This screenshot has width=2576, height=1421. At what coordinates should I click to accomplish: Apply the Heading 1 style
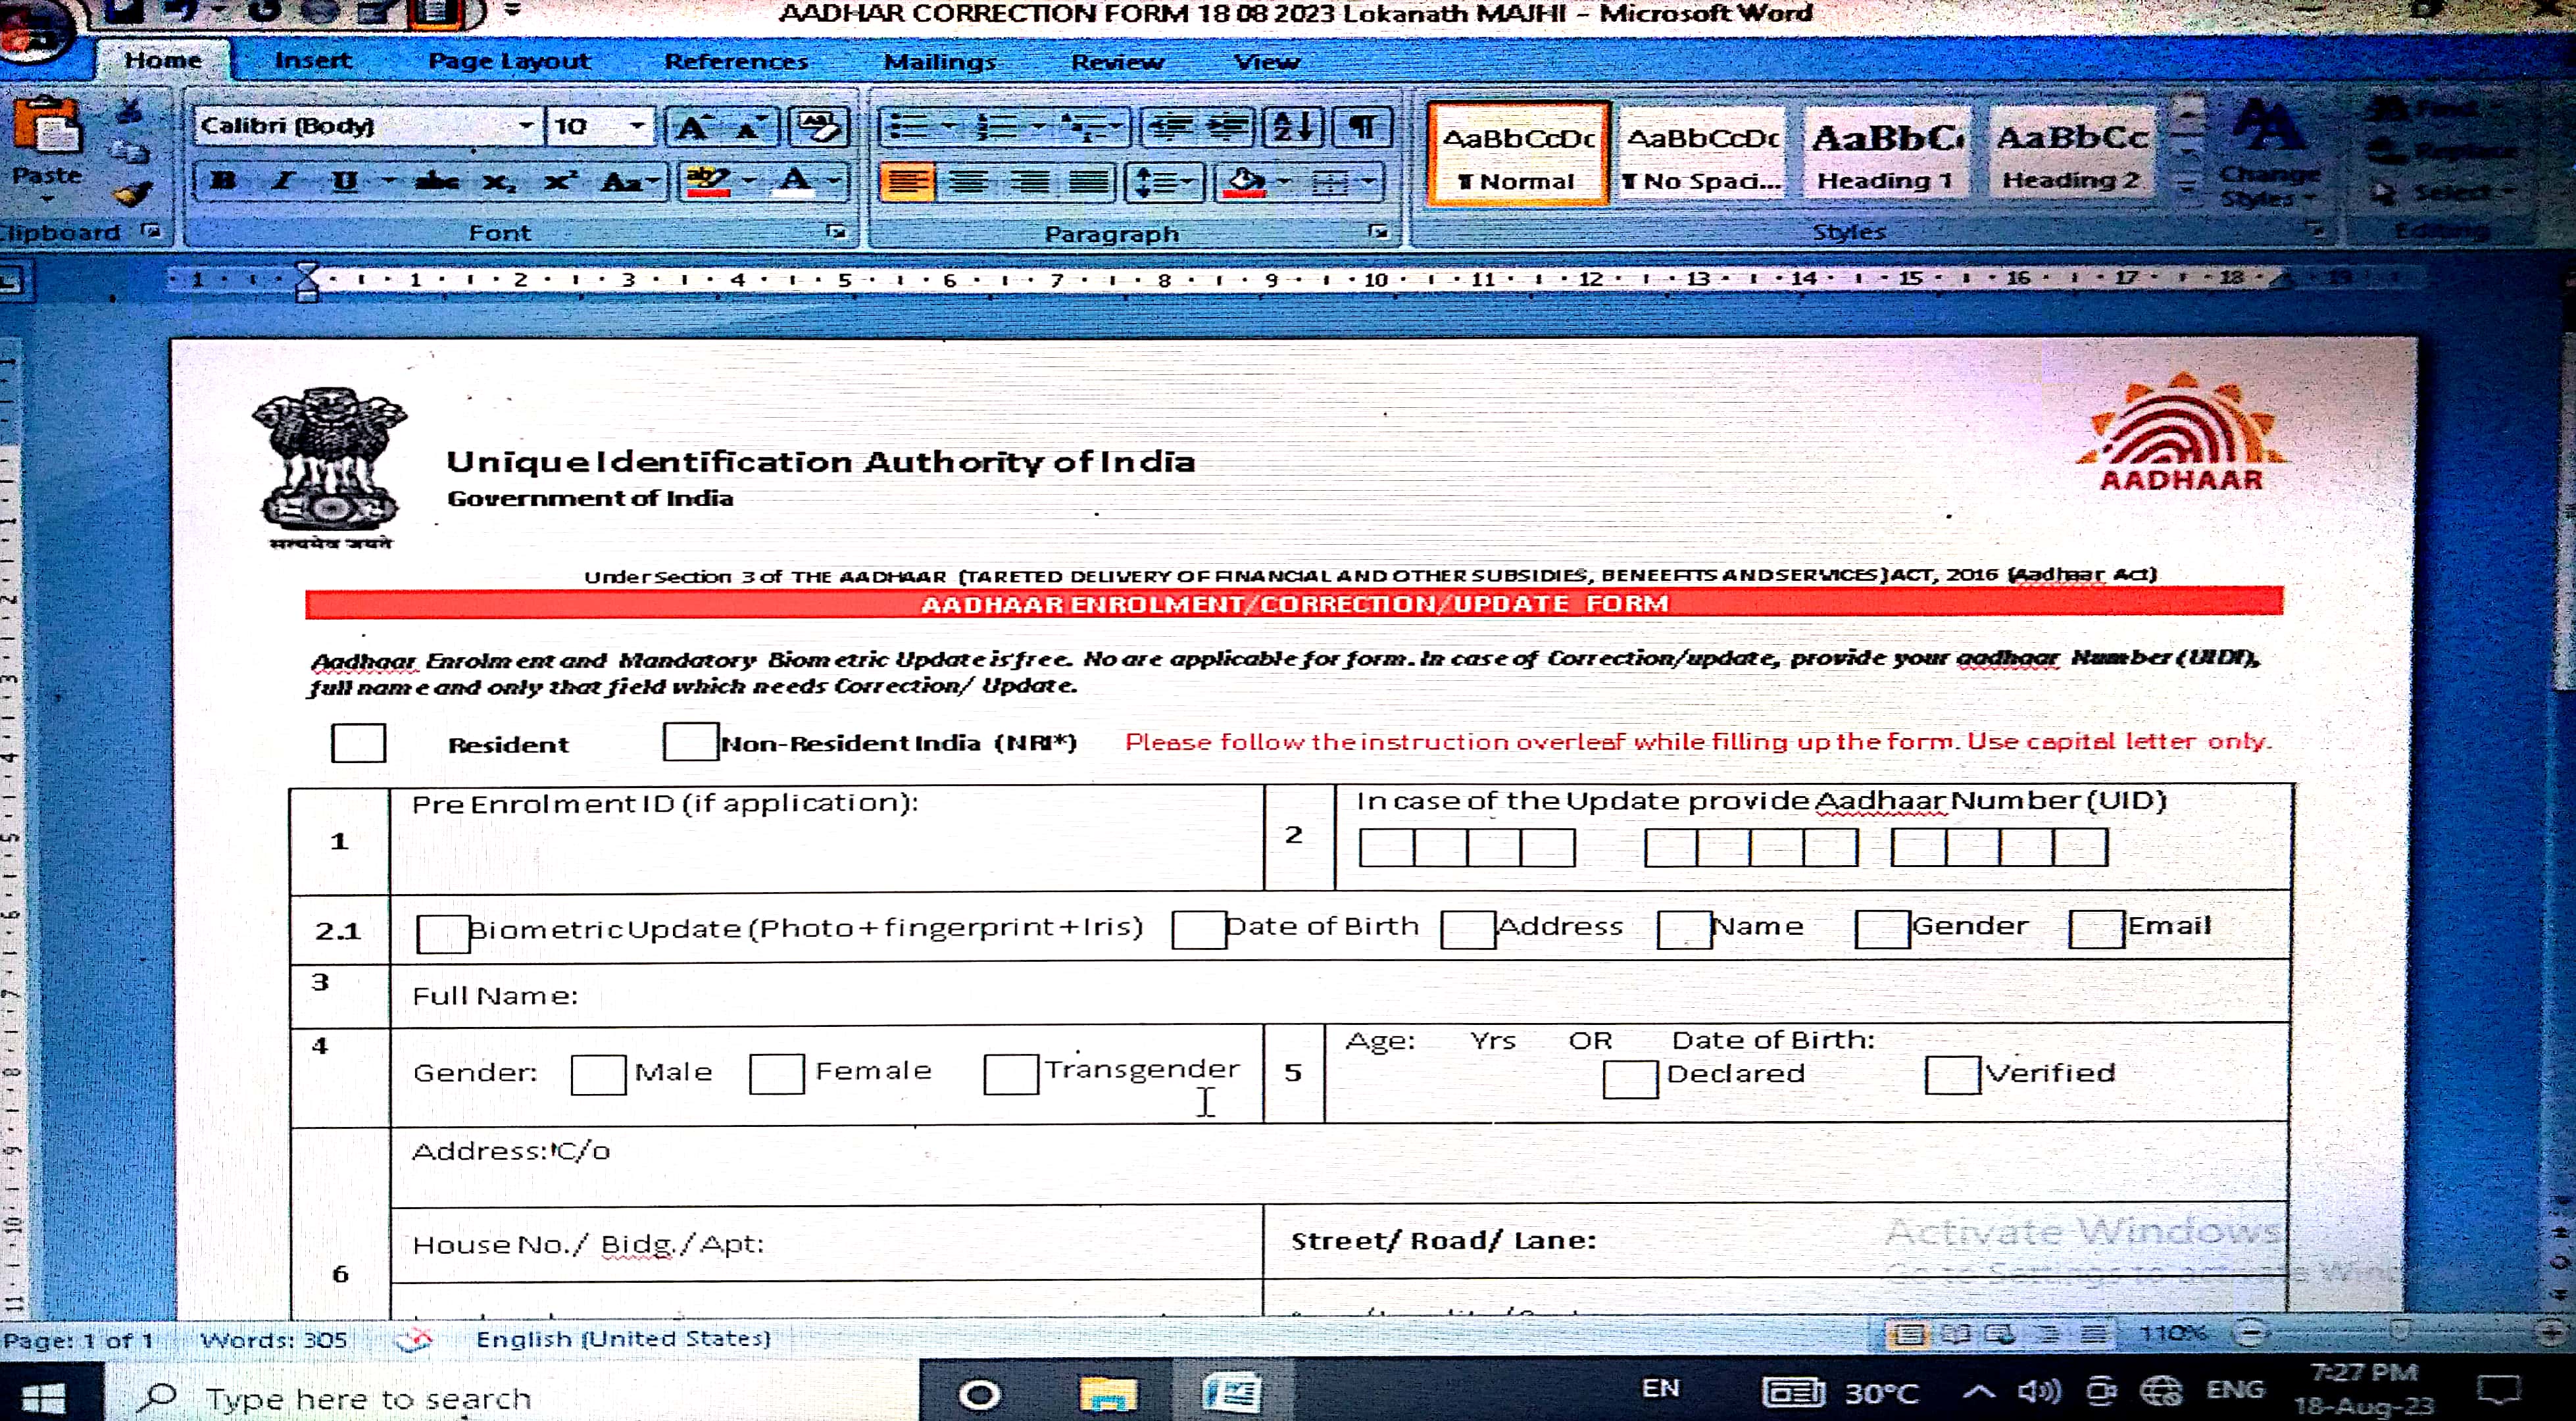[1885, 155]
